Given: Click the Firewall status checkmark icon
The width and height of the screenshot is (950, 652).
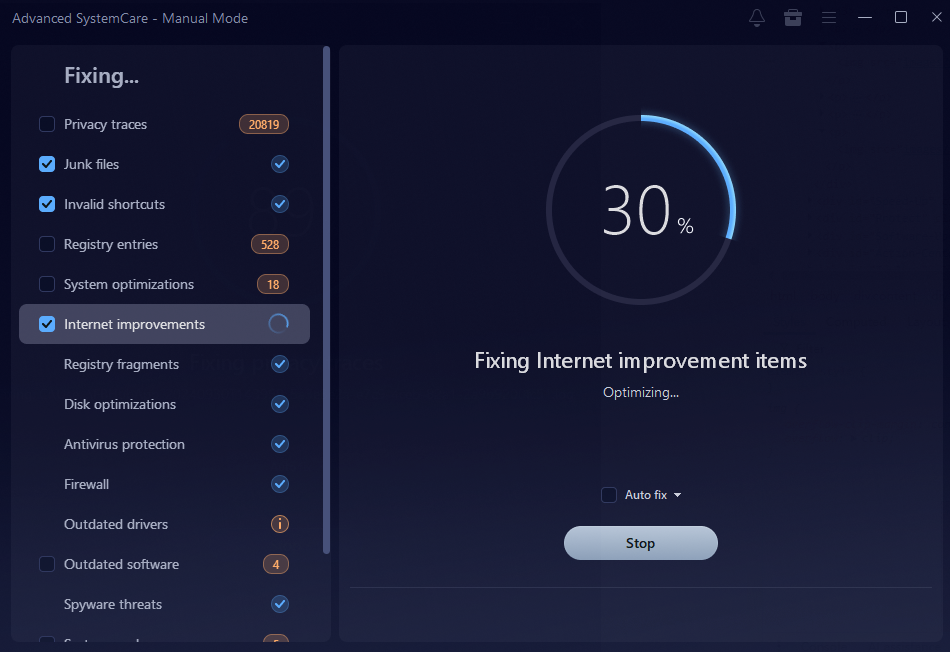Looking at the screenshot, I should [x=280, y=484].
